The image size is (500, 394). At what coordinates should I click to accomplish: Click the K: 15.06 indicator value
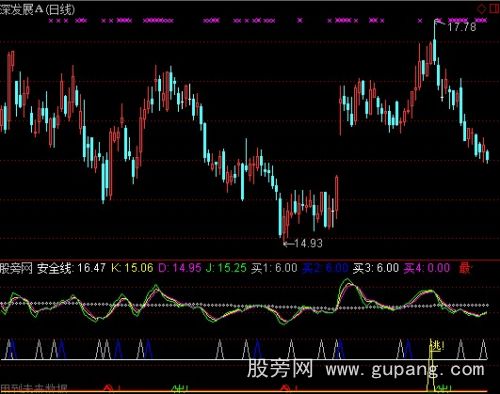click(x=132, y=268)
